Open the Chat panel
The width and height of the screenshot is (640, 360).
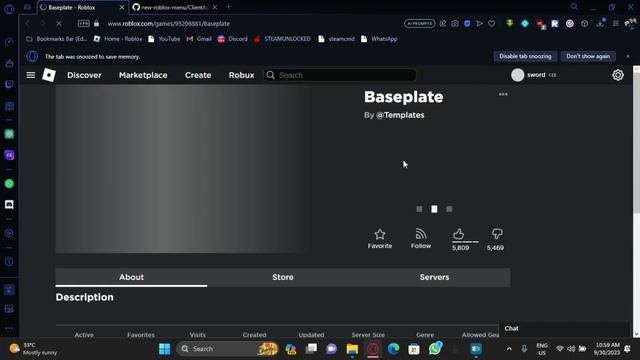[564, 329]
